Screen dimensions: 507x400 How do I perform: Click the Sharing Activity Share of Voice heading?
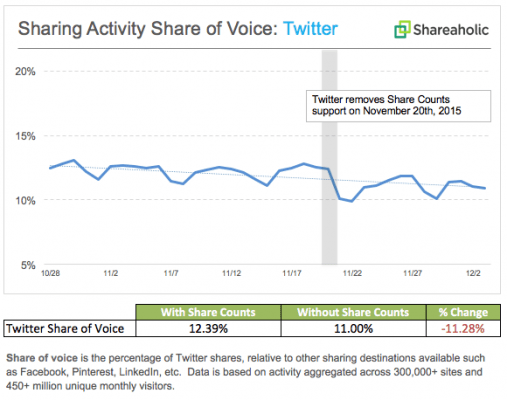[x=178, y=29]
